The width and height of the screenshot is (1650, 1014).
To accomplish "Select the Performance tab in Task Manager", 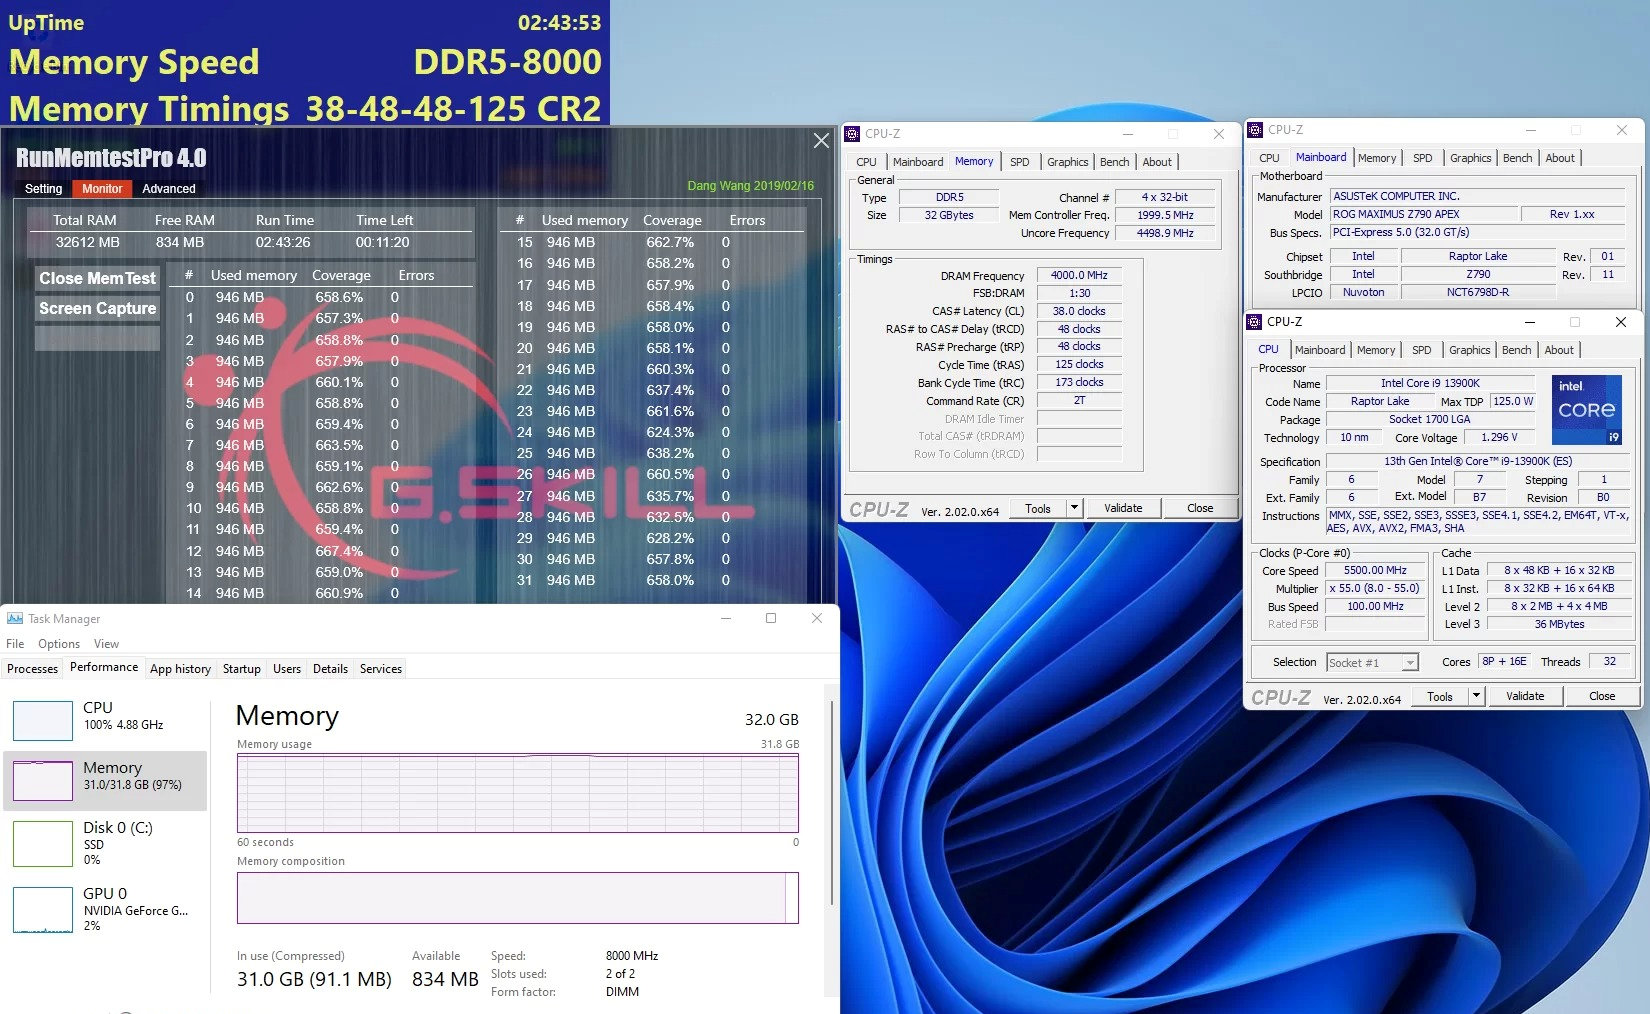I will 104,667.
